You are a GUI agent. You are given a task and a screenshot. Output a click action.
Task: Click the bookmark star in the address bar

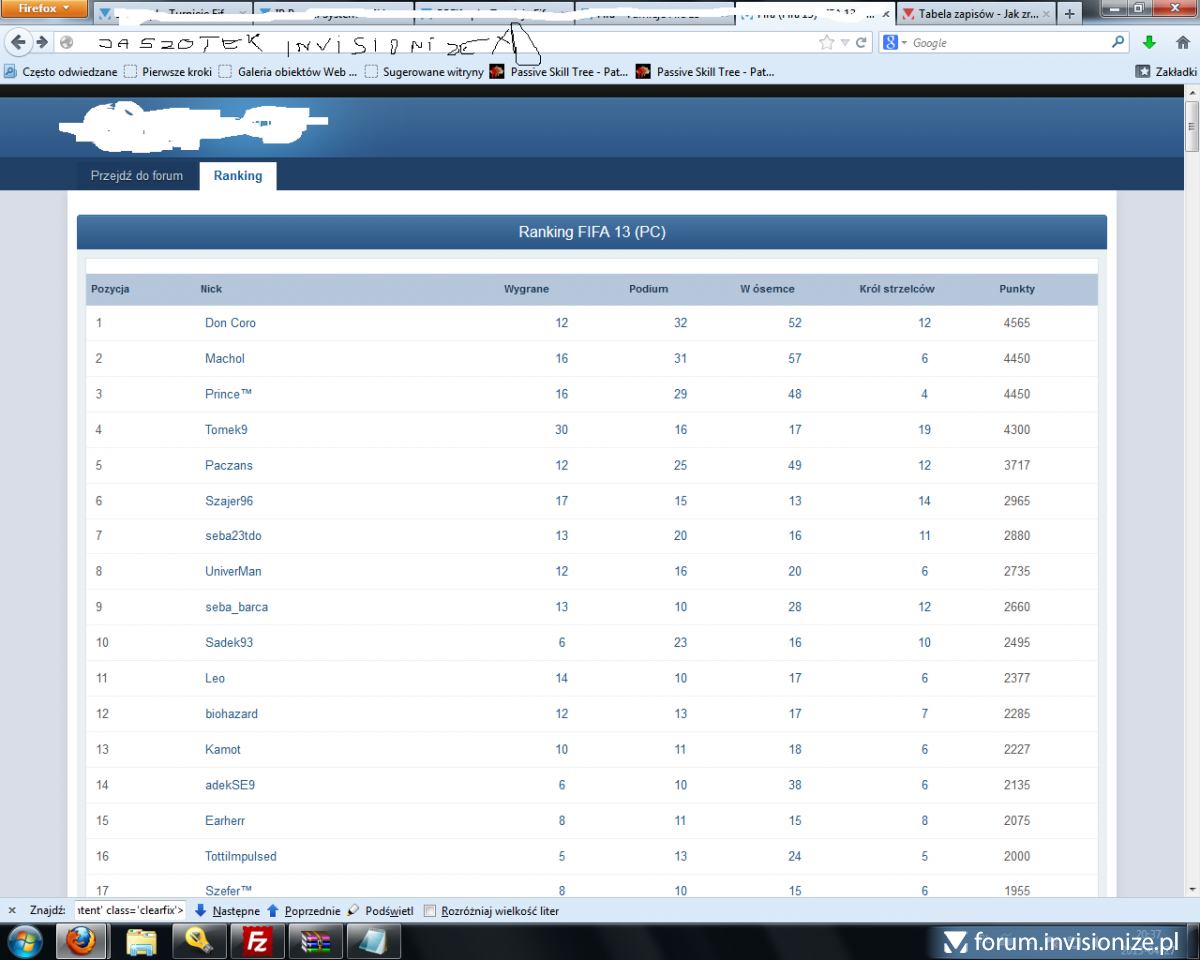point(826,43)
